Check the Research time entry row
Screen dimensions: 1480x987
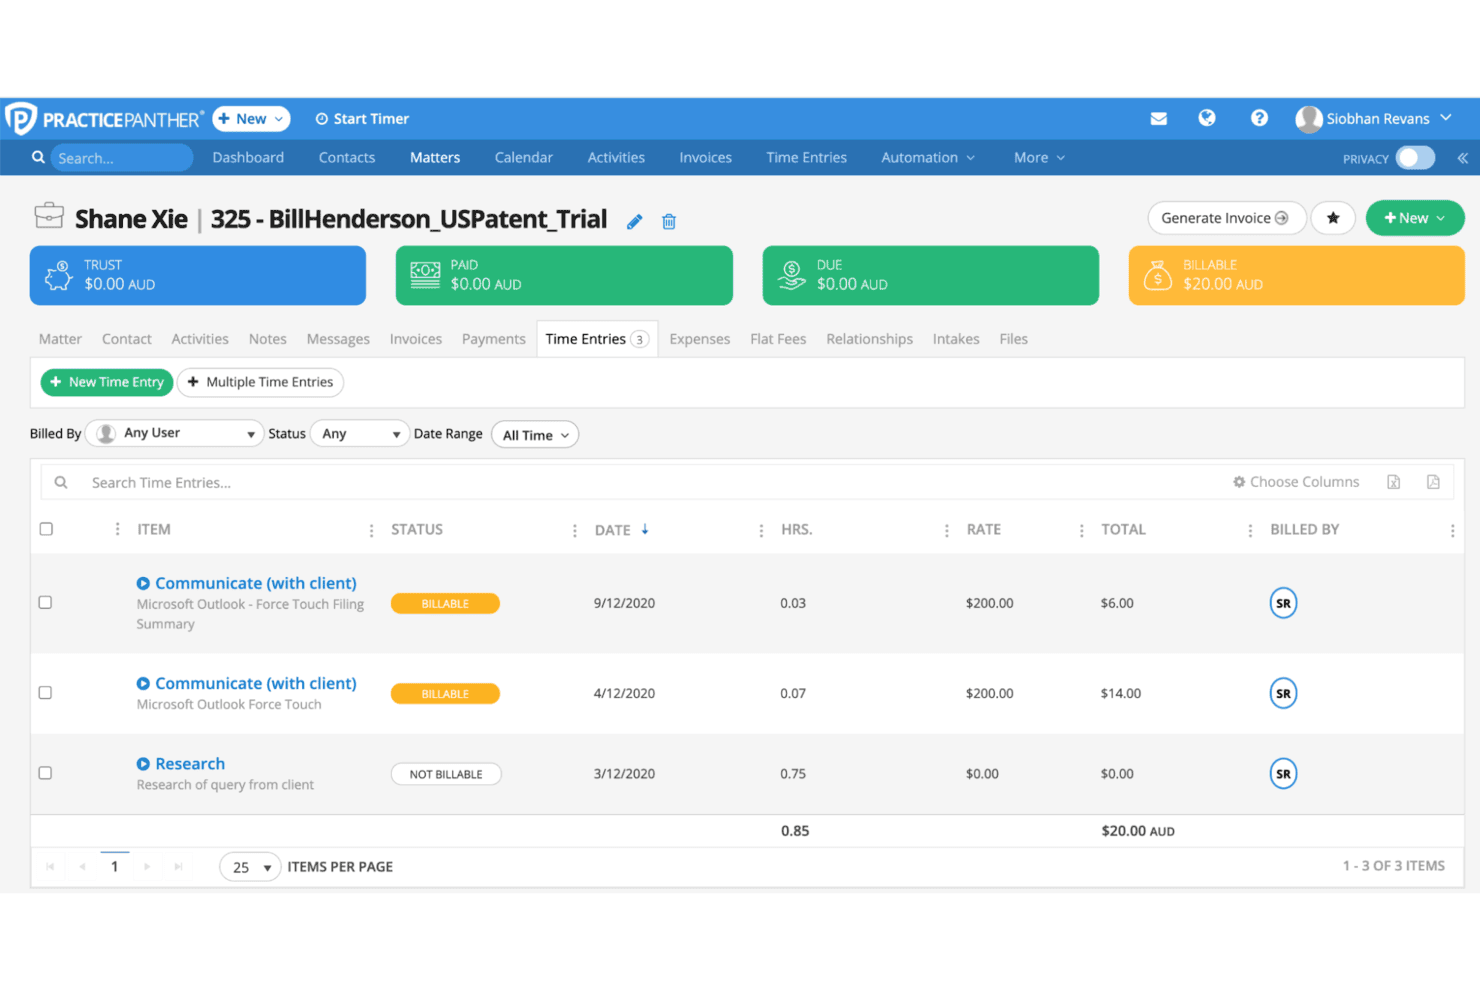click(45, 773)
